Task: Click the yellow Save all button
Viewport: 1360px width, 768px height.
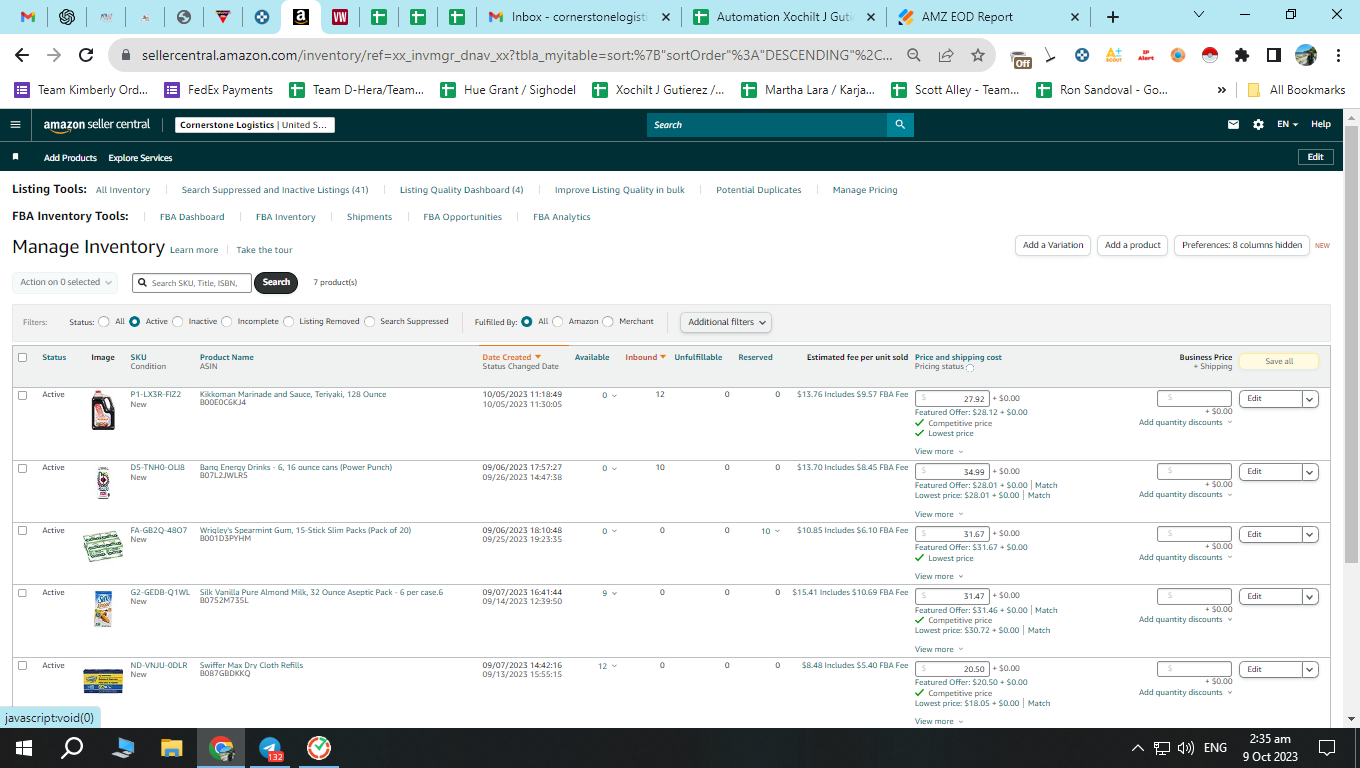Action: [1279, 362]
